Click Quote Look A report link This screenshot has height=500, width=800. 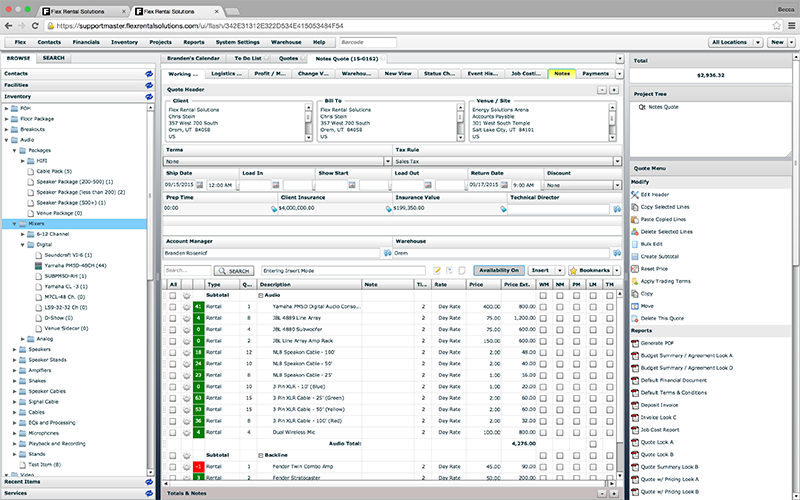[657, 442]
